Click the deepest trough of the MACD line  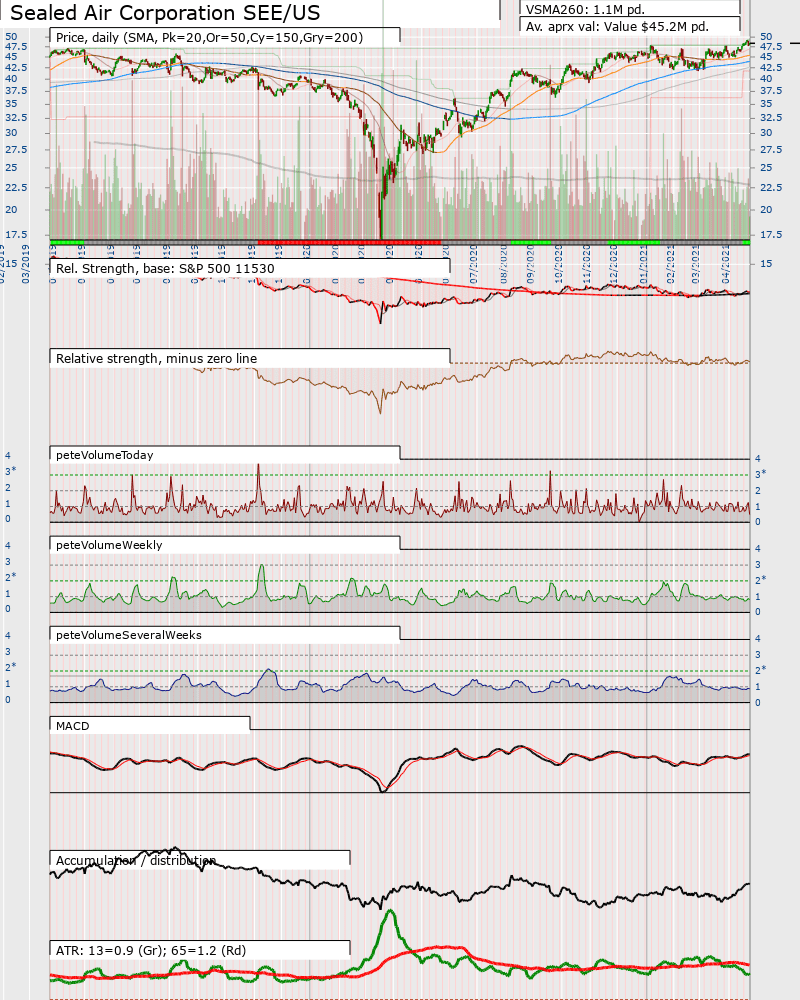tap(383, 790)
